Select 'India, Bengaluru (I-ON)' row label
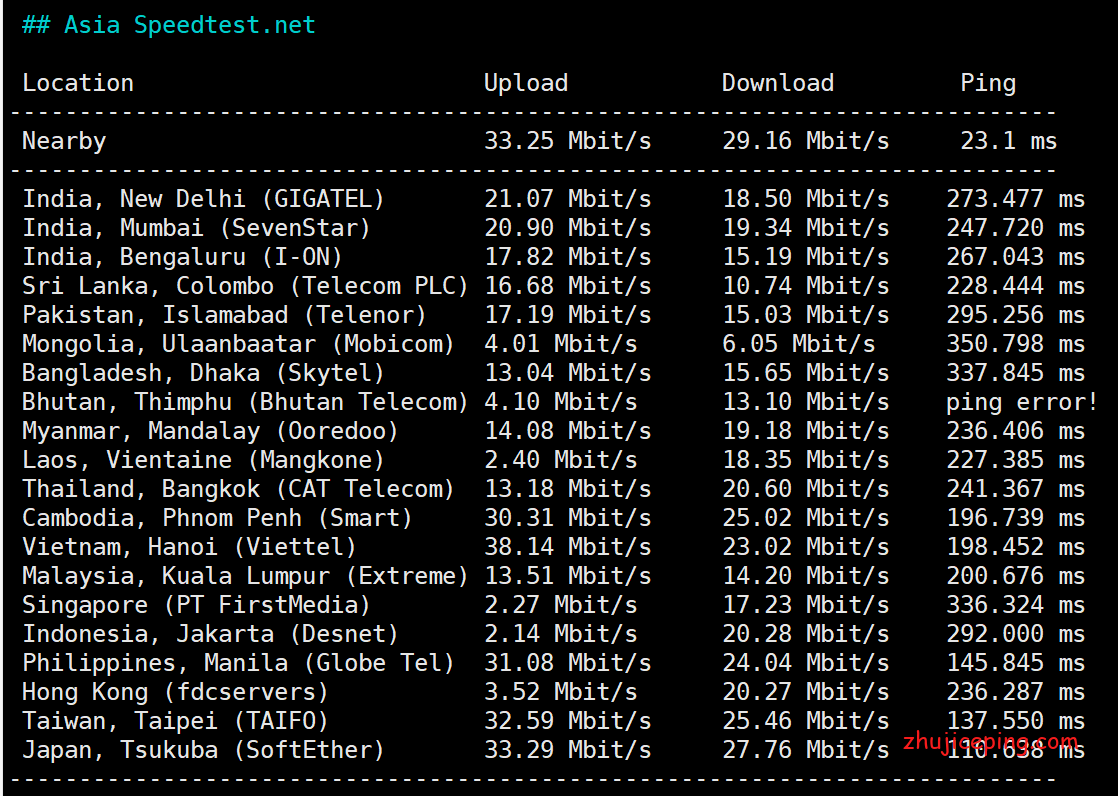The image size is (1118, 796). tap(183, 257)
